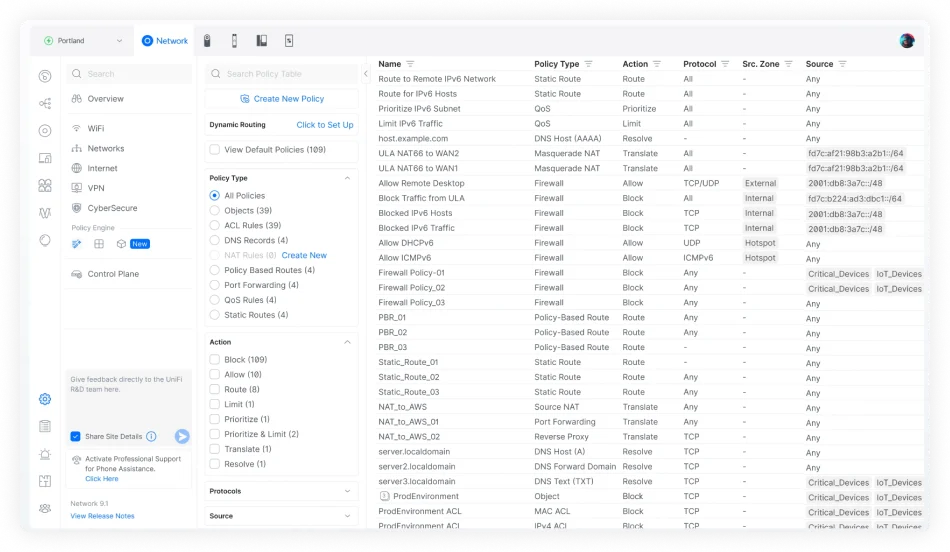
Task: Click the Create New Policy button
Action: [282, 99]
